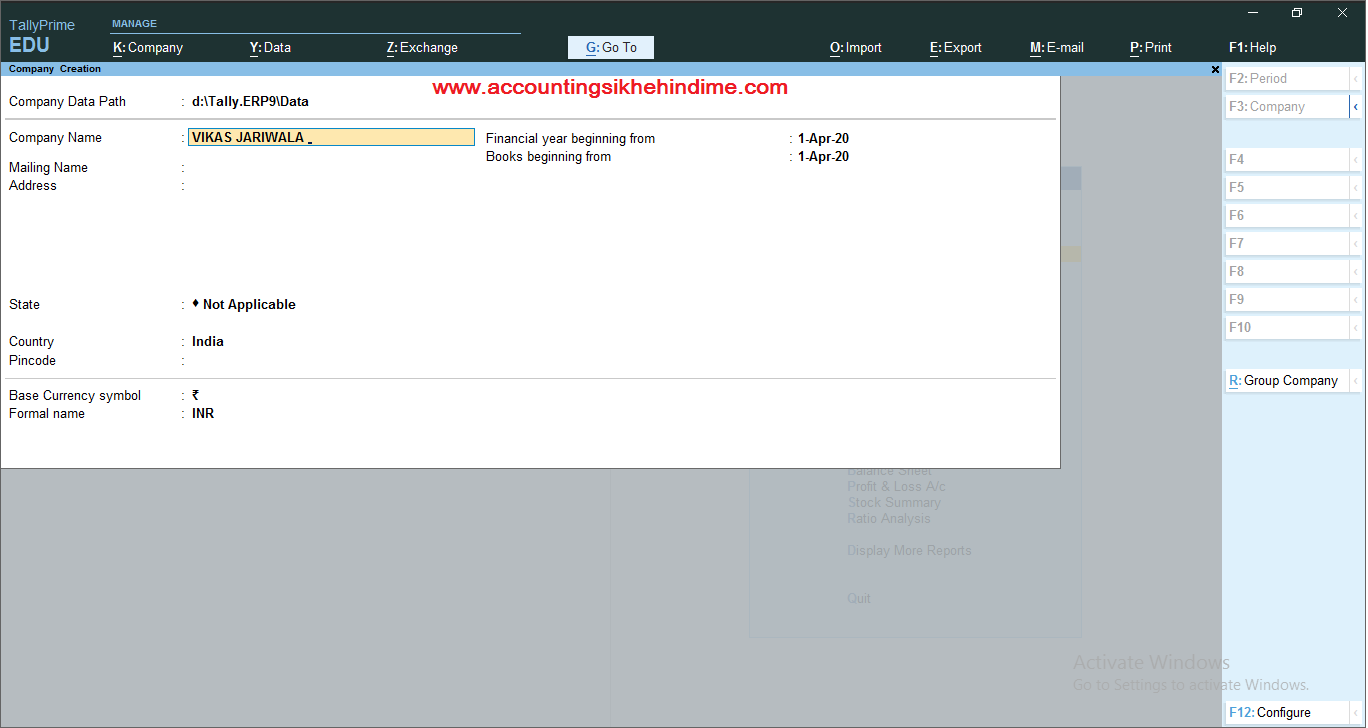The width and height of the screenshot is (1368, 728).
Task: Expand the arrow next to F12: Configure
Action: tap(1356, 713)
